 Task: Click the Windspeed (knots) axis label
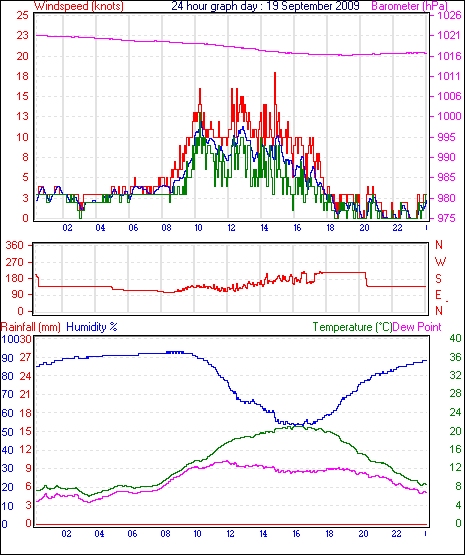coord(79,6)
